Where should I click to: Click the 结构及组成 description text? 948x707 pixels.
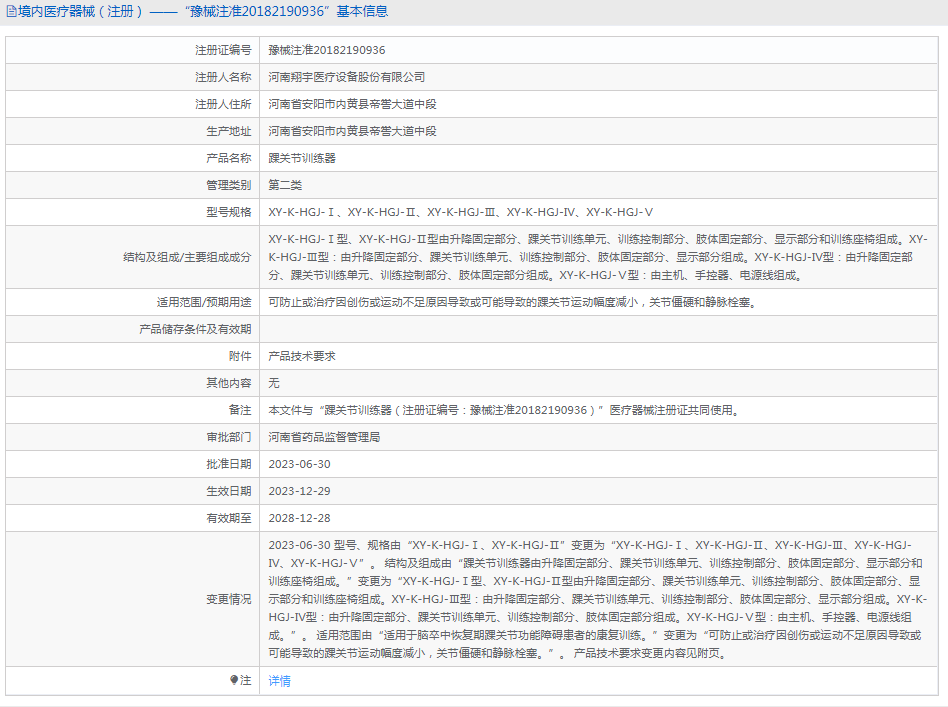tap(597, 257)
